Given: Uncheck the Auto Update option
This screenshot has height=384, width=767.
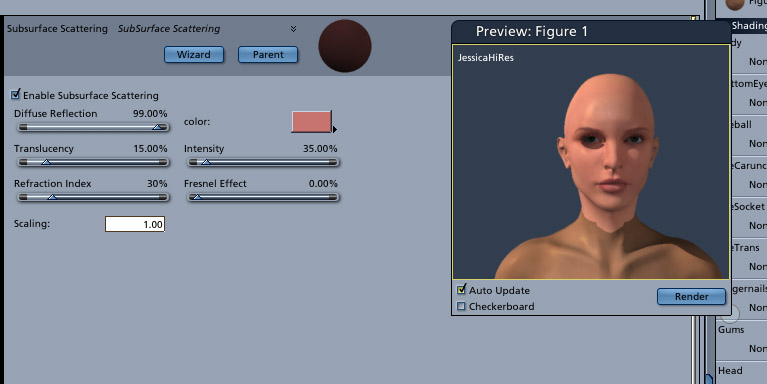Looking at the screenshot, I should tap(461, 290).
